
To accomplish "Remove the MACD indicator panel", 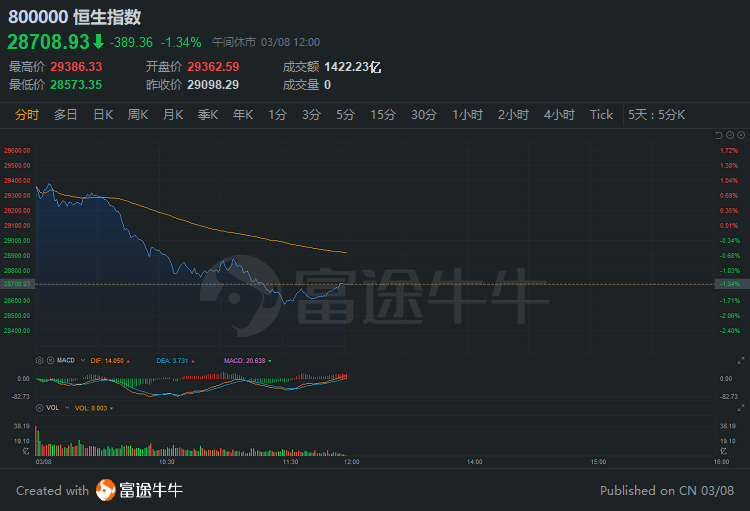I will pyautogui.click(x=50, y=360).
